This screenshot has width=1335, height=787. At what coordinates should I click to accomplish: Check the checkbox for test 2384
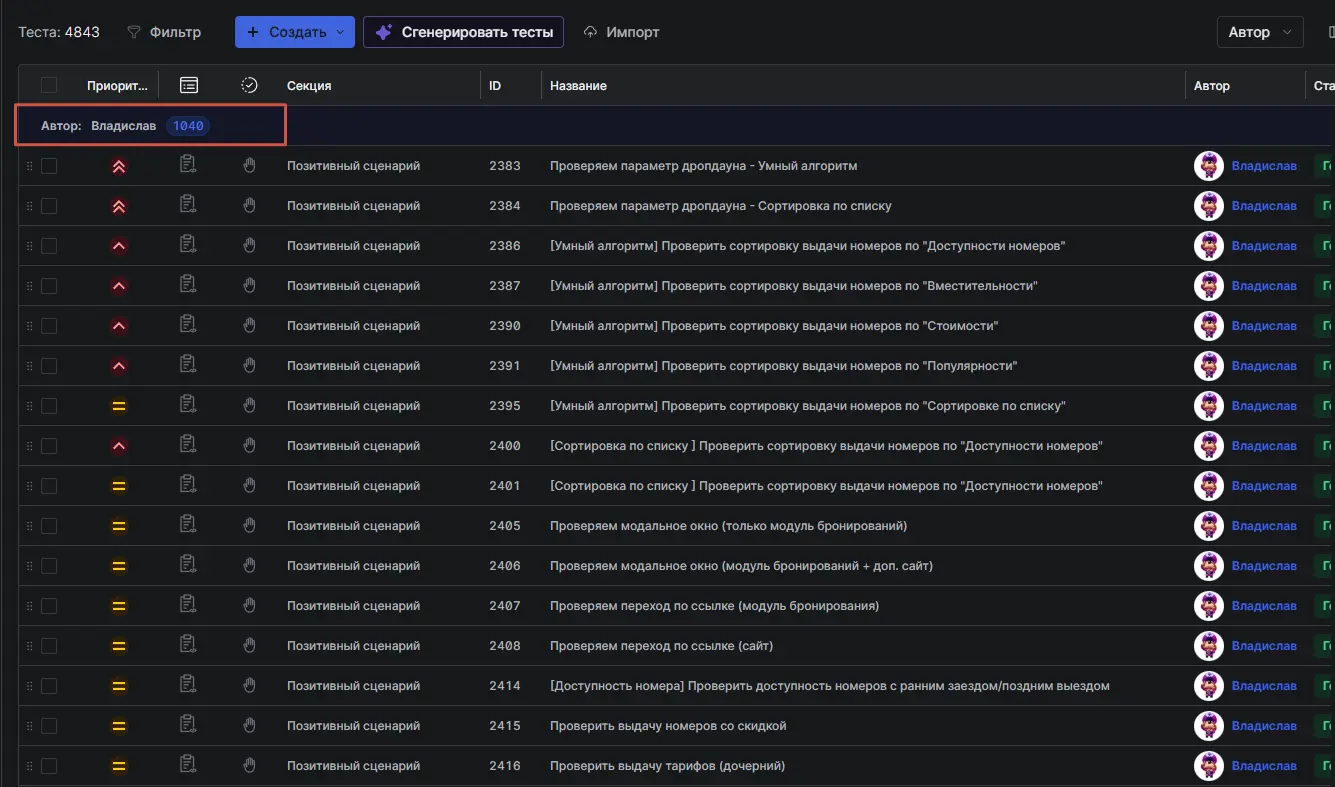(x=49, y=206)
